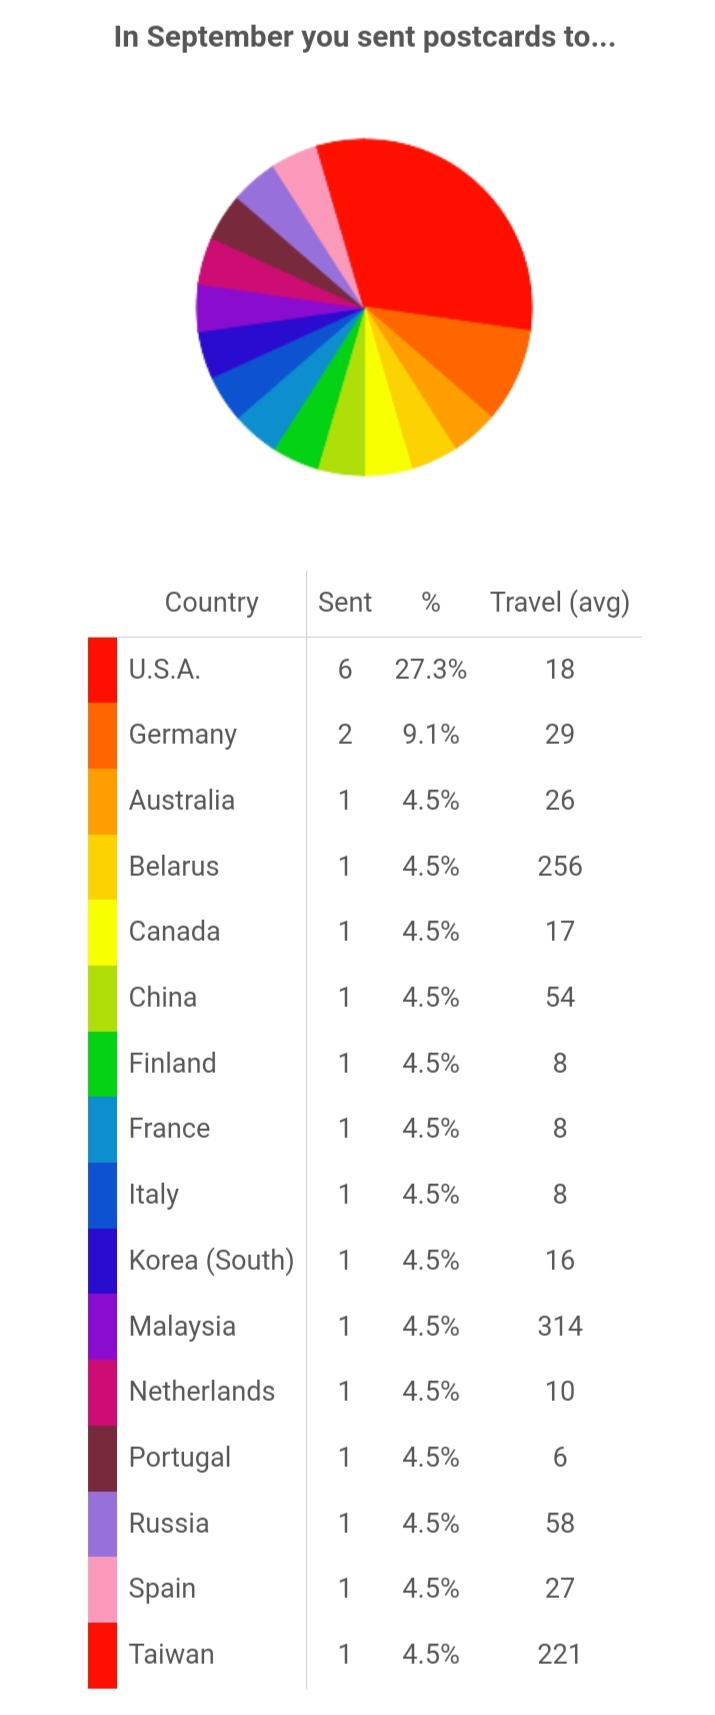Select the Germany orange legend swatch
The width and height of the screenshot is (715, 1715).
102,735
